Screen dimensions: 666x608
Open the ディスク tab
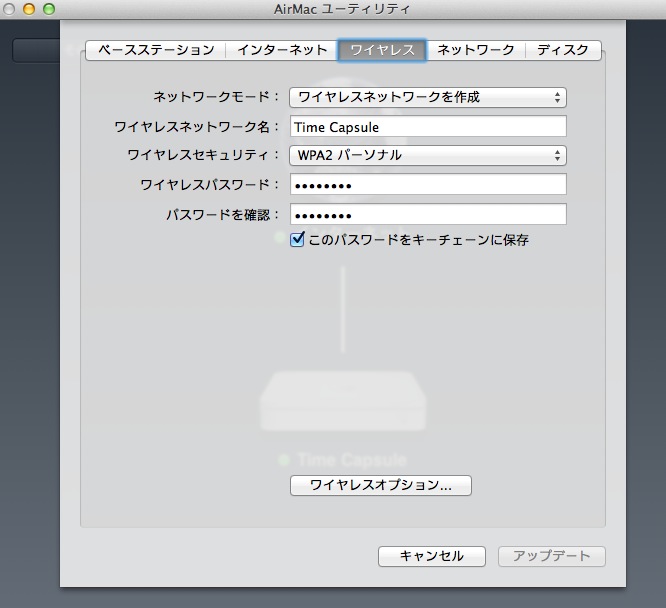tap(563, 50)
